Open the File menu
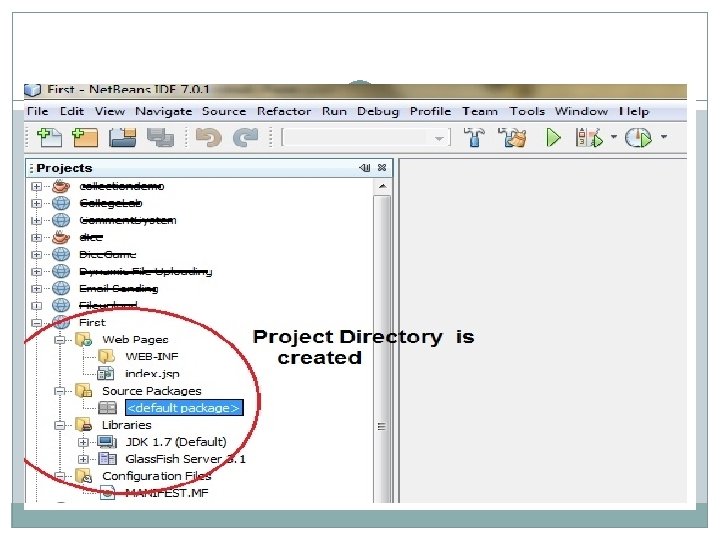 pyautogui.click(x=38, y=111)
